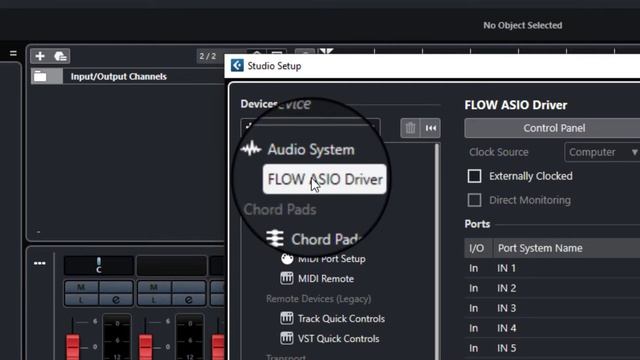Click the Cubase logo in Studio Setup title
The height and width of the screenshot is (360, 640).
(237, 65)
